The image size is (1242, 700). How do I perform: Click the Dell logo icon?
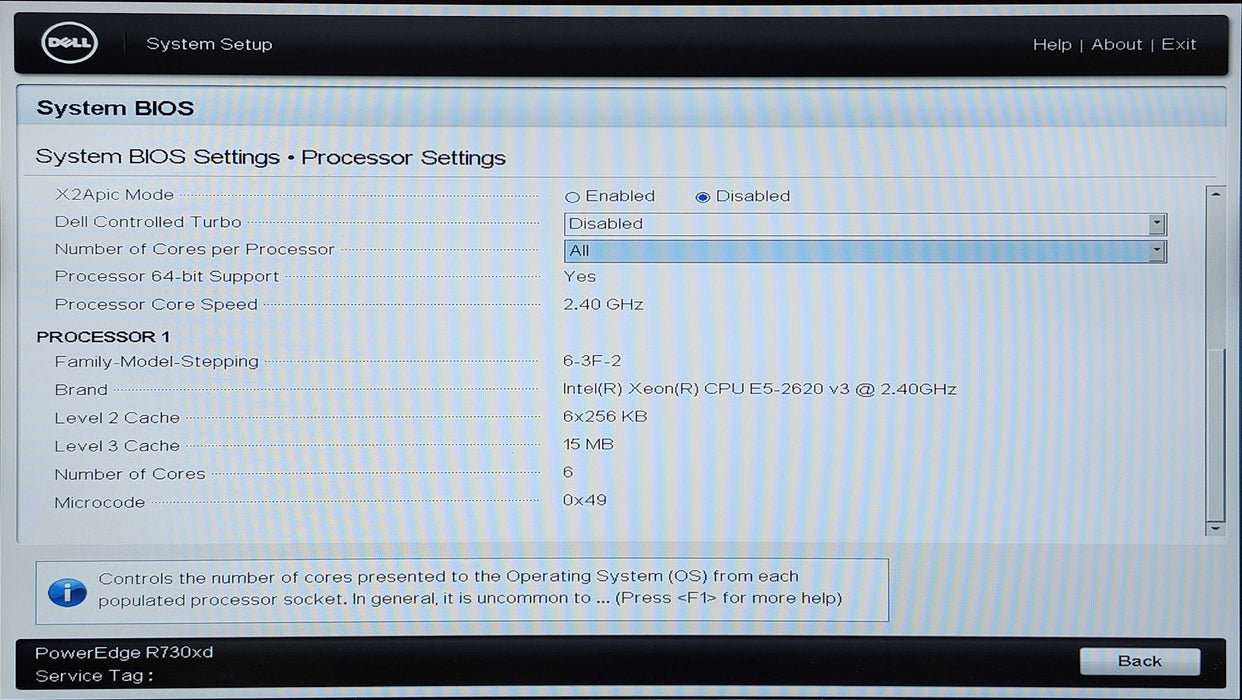point(69,44)
